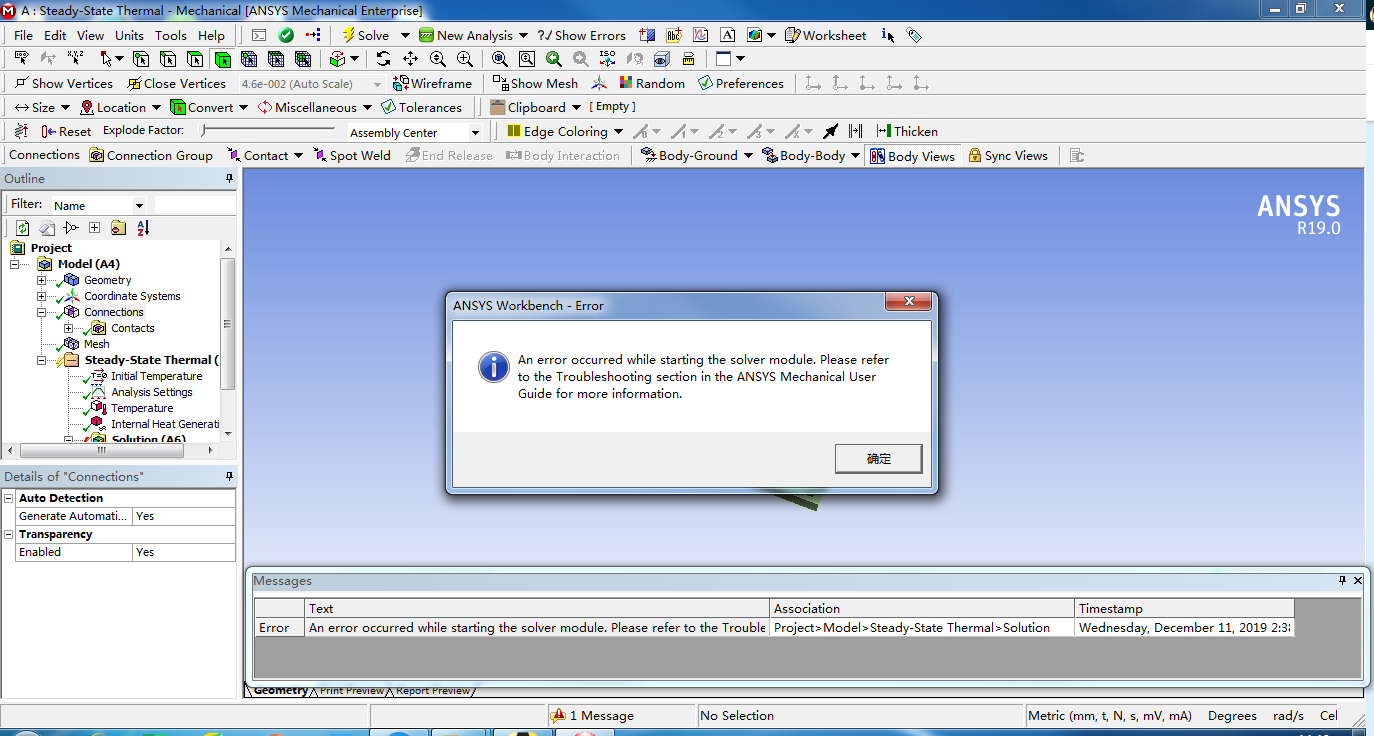
Task: Click the New Analysis button
Action: point(467,35)
